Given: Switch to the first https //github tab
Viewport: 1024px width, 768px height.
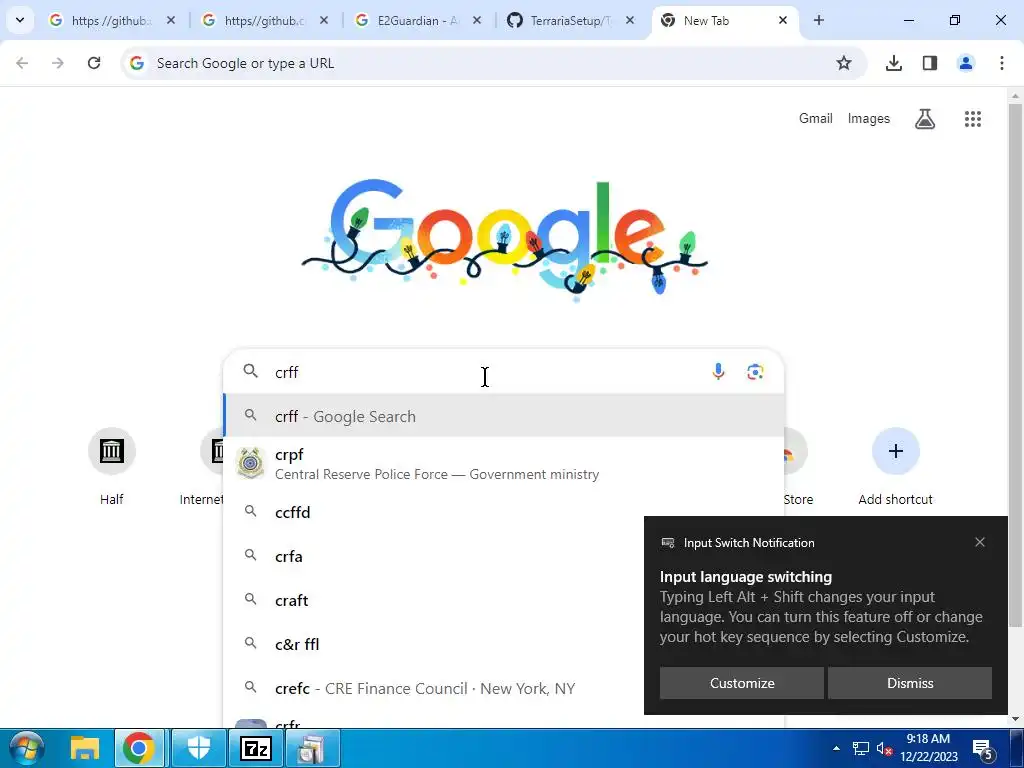Looking at the screenshot, I should (112, 21).
